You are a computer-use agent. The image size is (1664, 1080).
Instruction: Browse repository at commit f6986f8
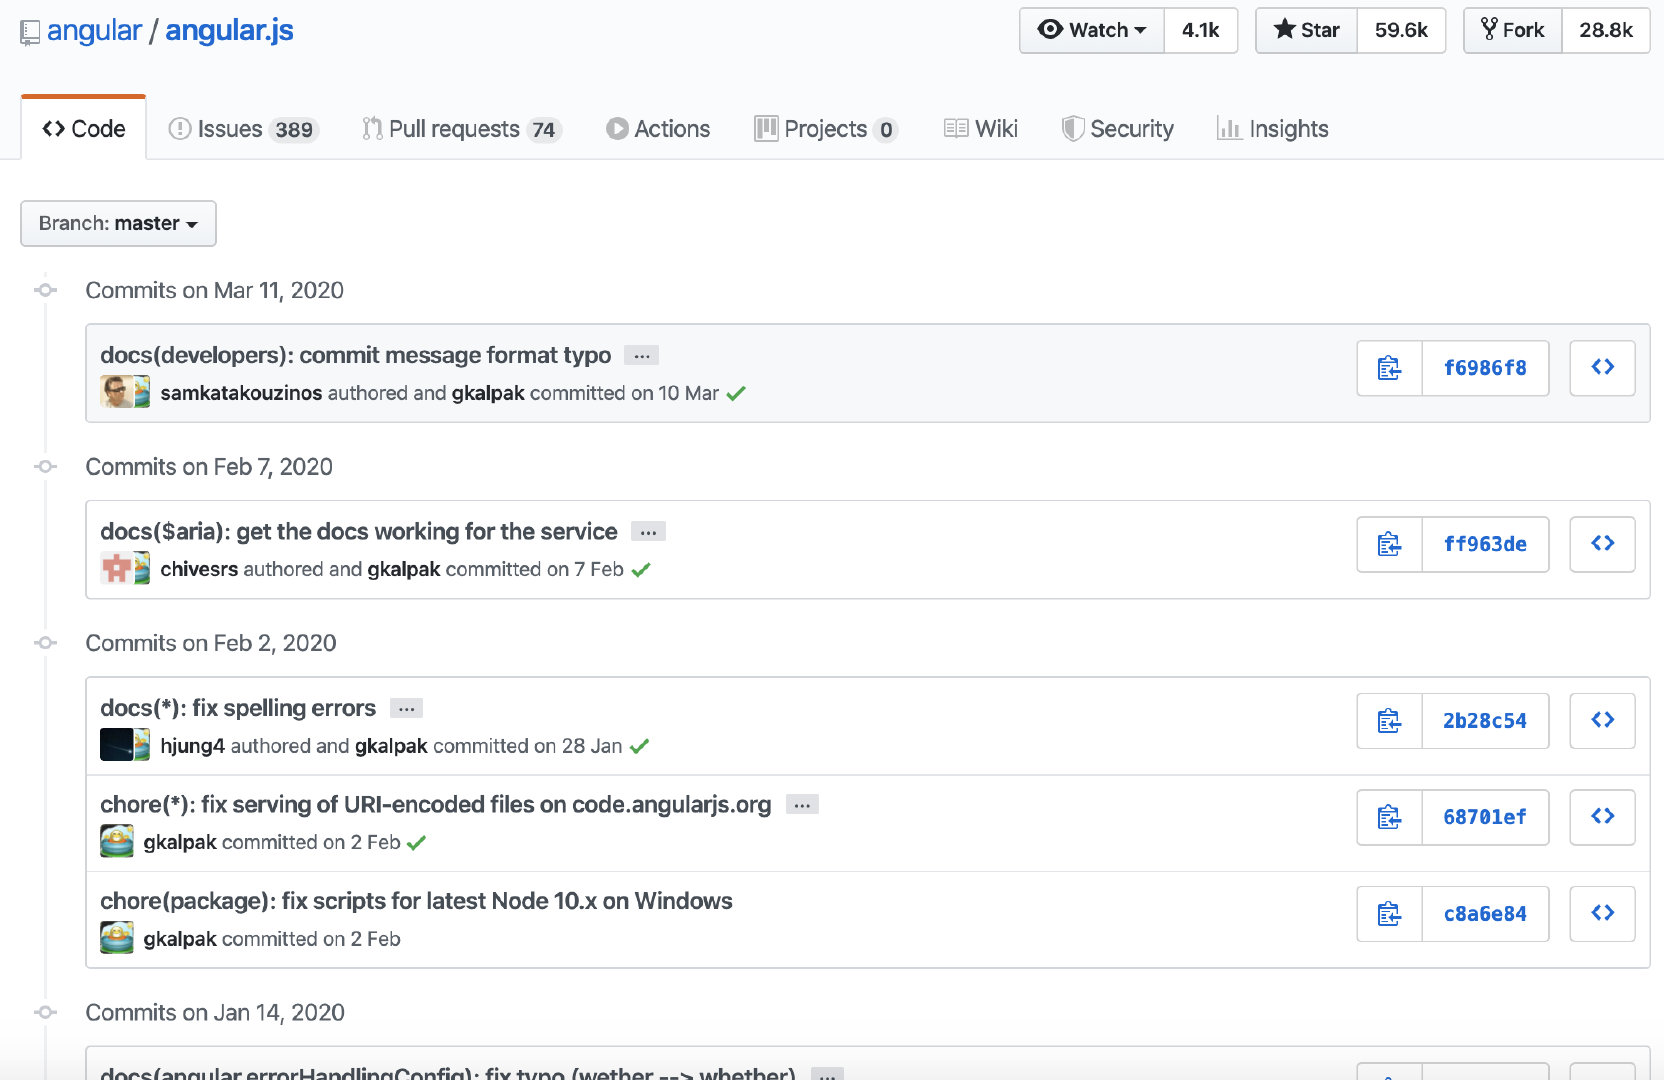coord(1602,368)
